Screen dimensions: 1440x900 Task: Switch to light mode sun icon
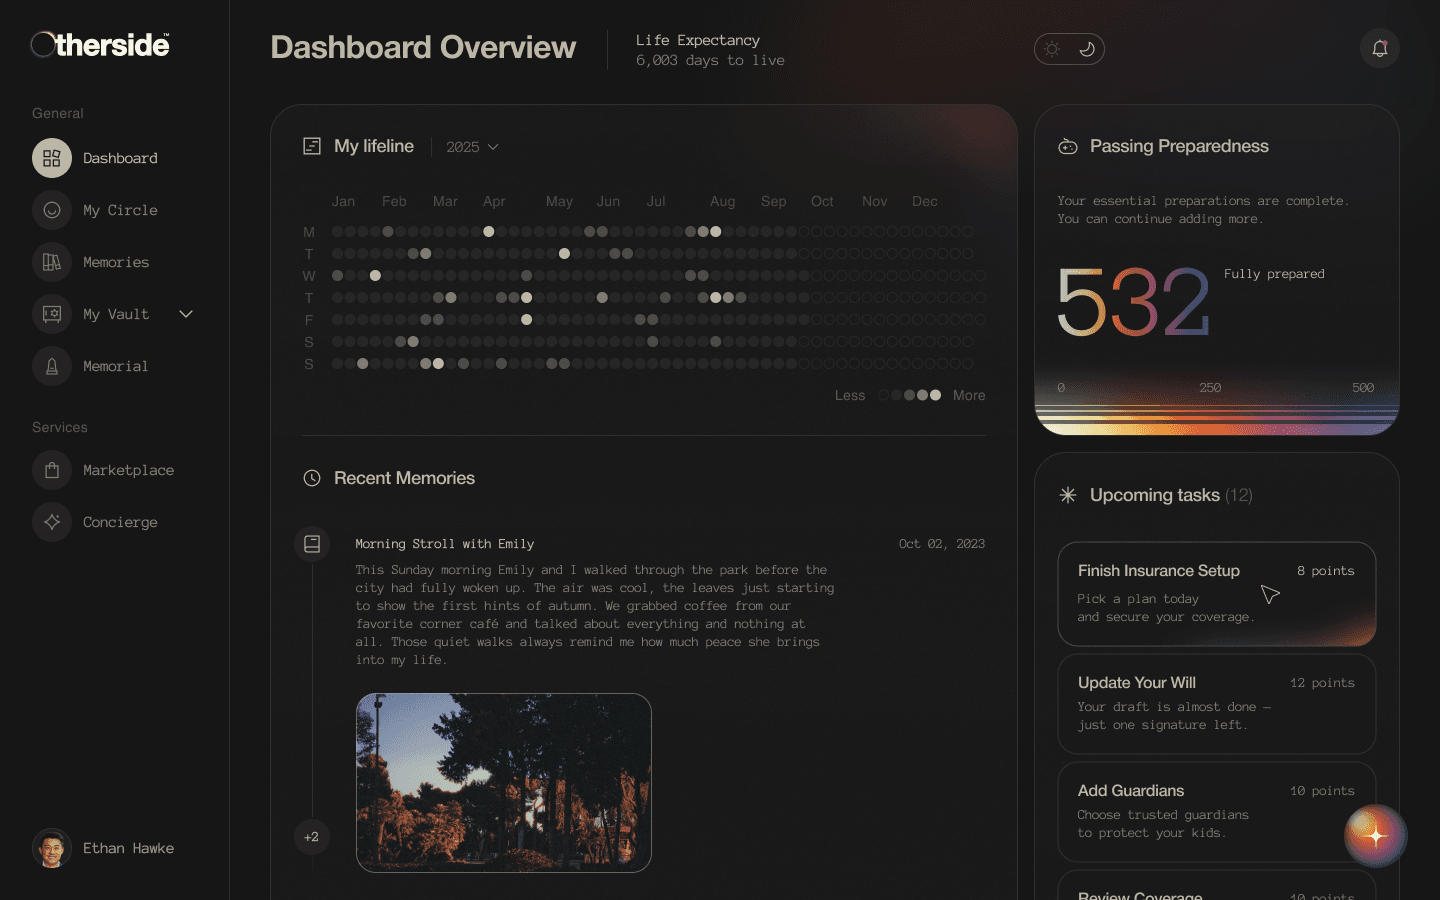click(1052, 49)
